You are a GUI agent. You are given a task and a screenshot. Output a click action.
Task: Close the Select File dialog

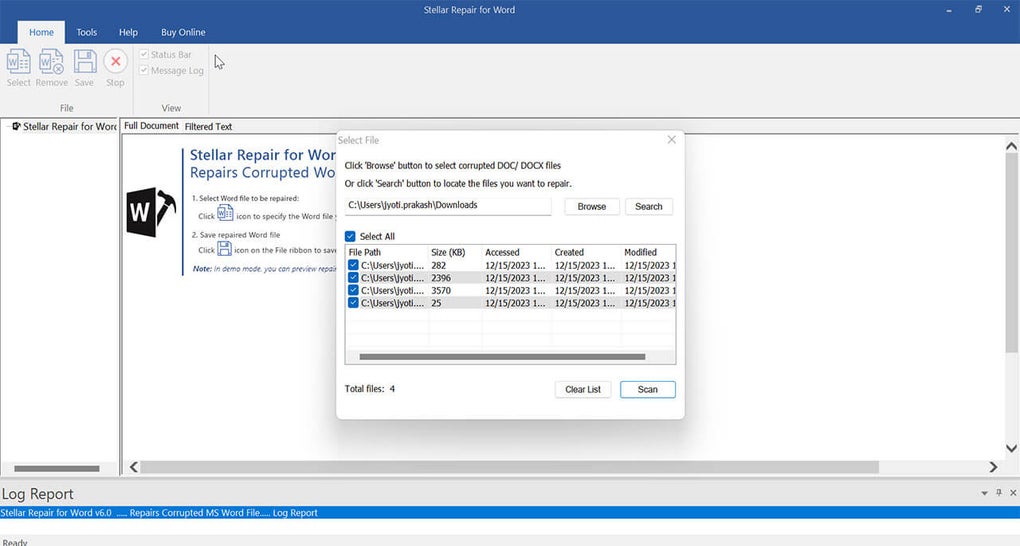tap(671, 140)
